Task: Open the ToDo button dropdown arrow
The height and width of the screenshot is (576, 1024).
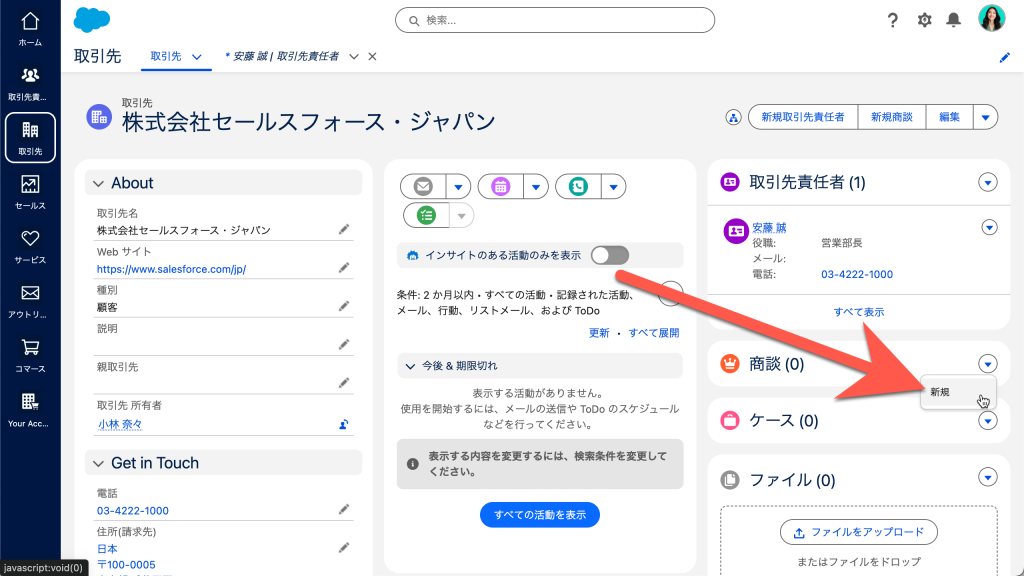Action: point(461,216)
